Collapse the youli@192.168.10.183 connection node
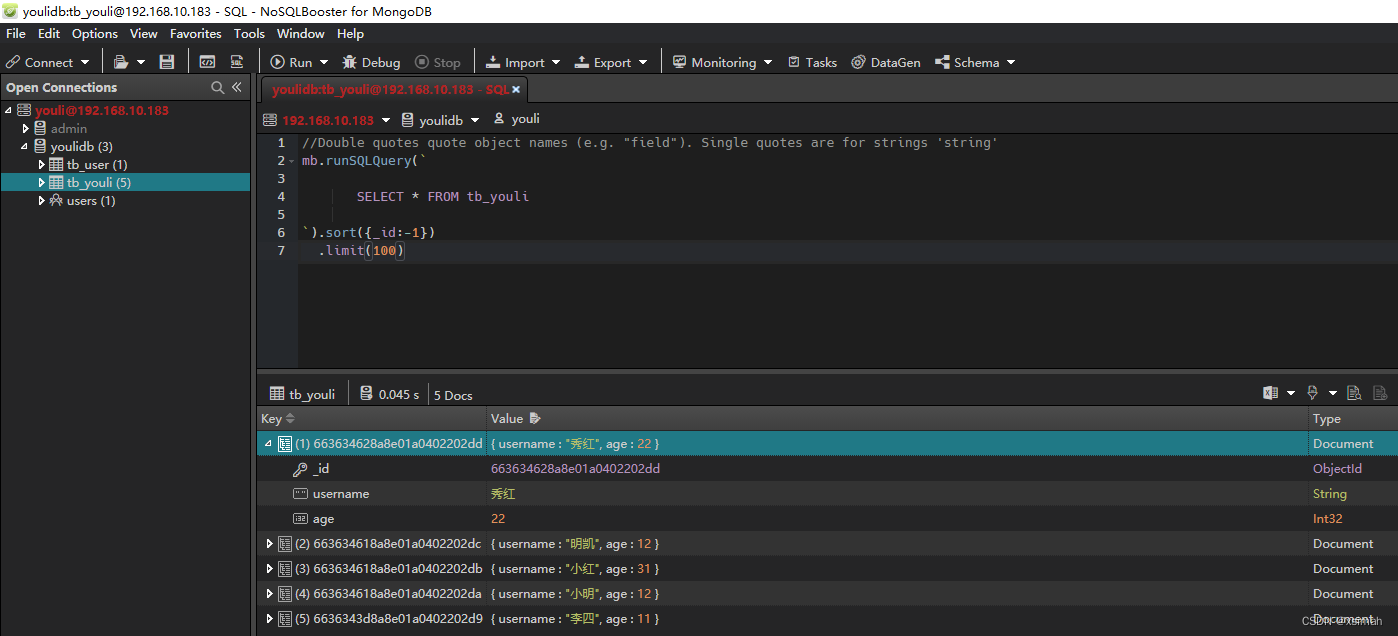1398x636 pixels. click(x=9, y=110)
